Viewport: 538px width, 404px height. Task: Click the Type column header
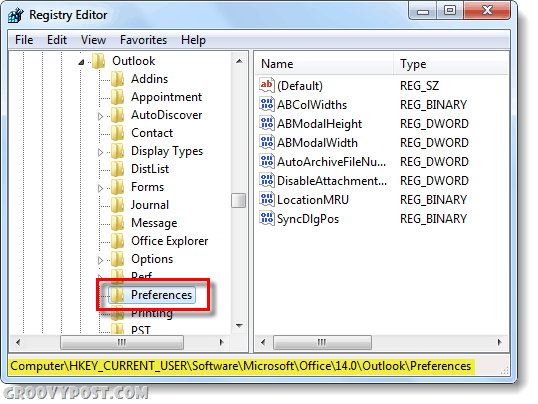coord(451,64)
